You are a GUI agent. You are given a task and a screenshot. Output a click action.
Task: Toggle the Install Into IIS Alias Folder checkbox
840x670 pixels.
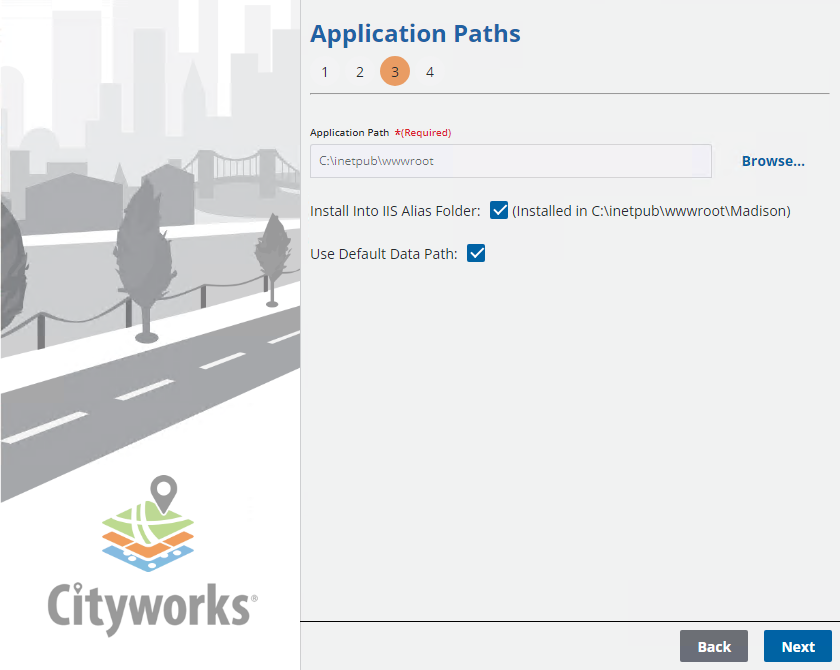pyautogui.click(x=499, y=211)
